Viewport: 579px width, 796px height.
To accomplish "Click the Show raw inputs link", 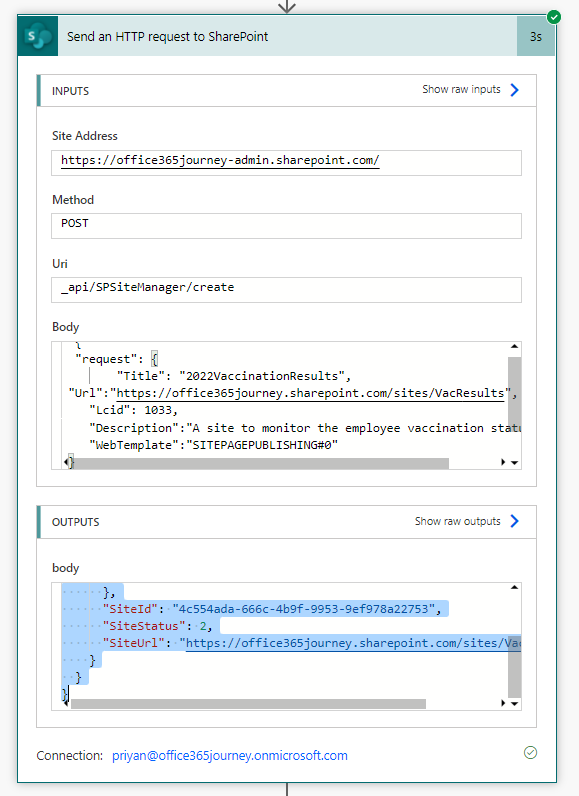I will (x=461, y=89).
